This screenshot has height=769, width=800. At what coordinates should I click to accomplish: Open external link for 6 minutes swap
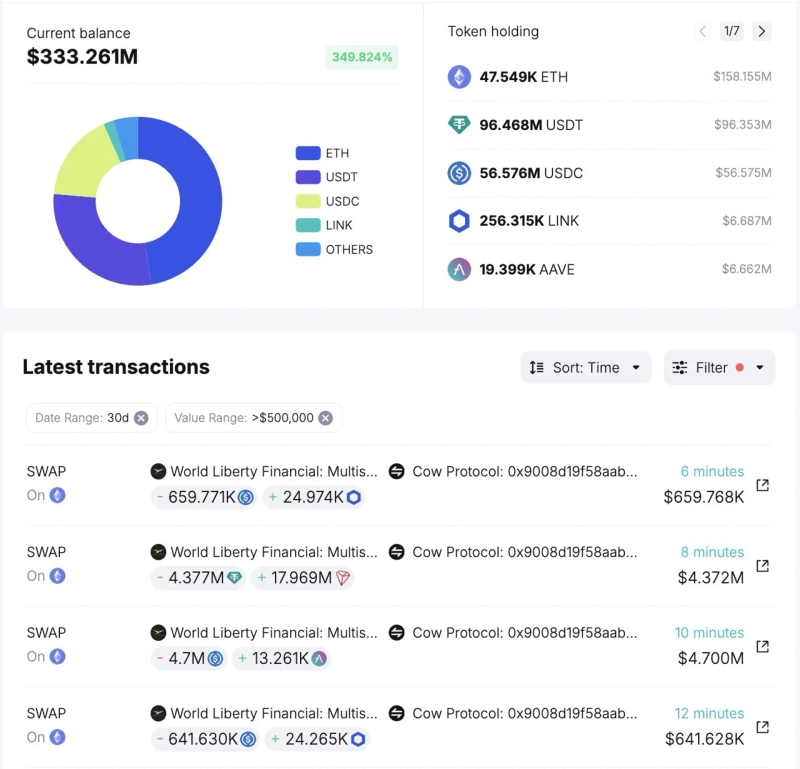762,485
